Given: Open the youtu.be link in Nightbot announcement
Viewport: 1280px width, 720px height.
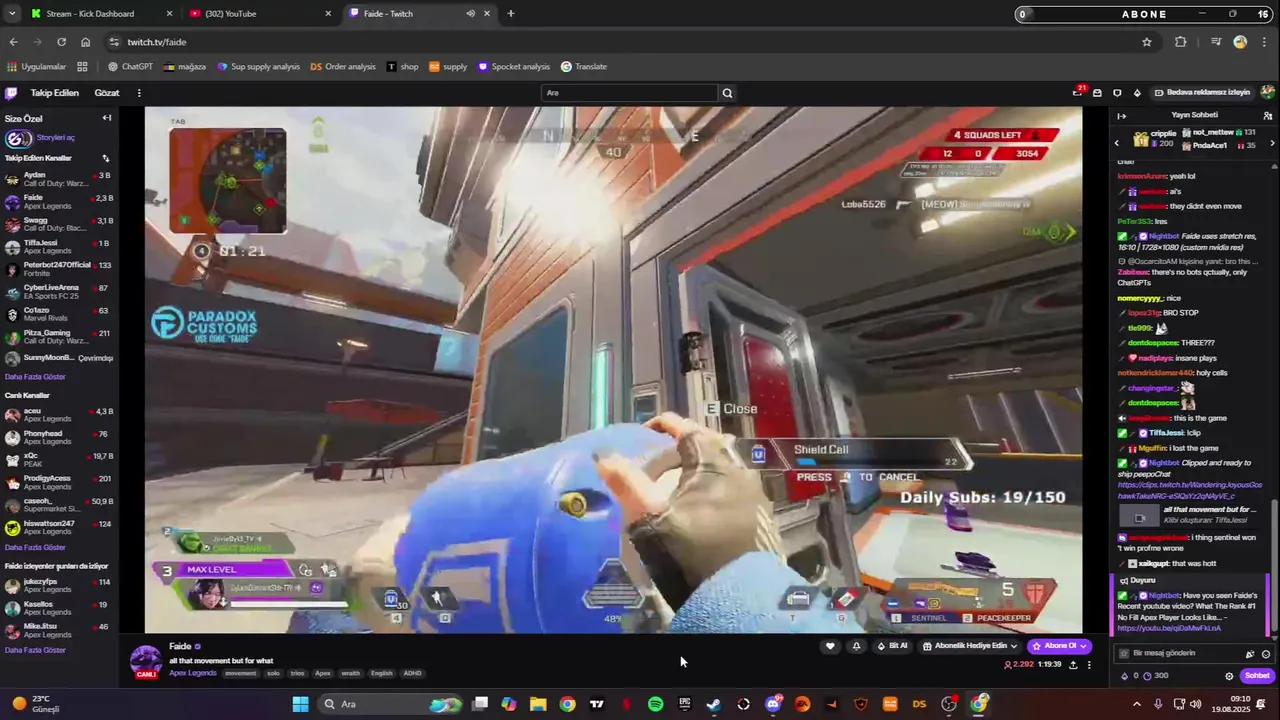Looking at the screenshot, I should tap(1170, 628).
